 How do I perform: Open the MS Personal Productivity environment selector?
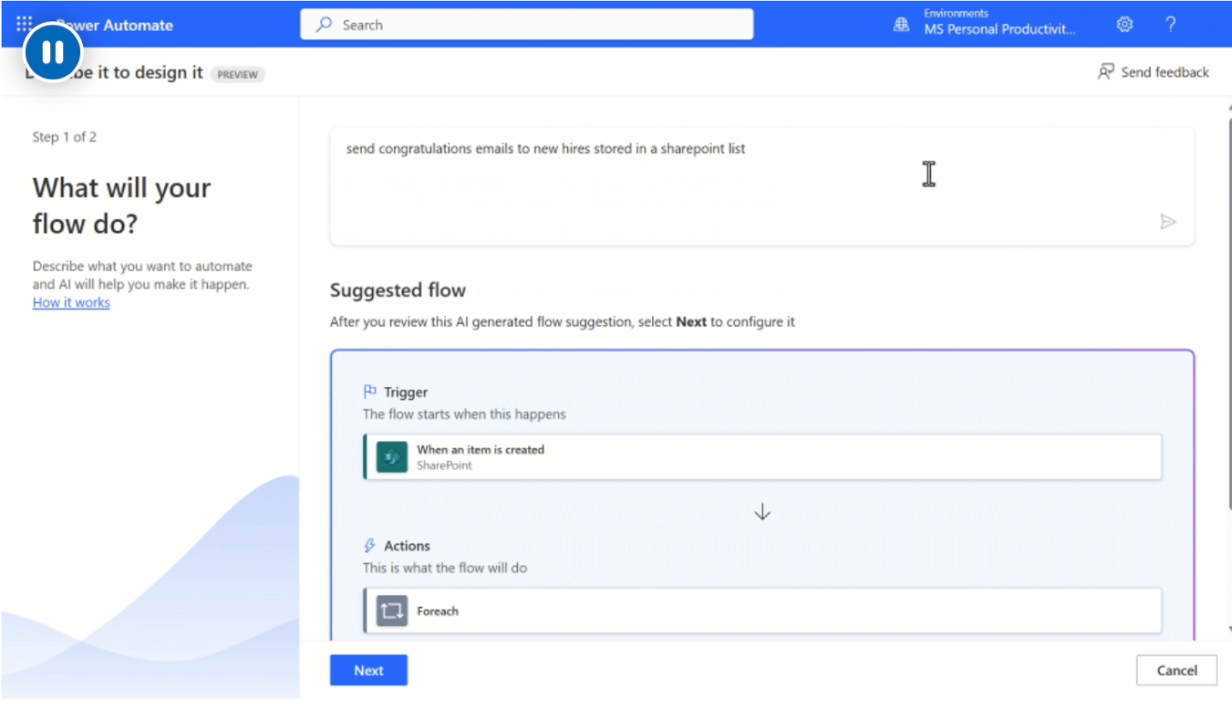(x=1000, y=23)
